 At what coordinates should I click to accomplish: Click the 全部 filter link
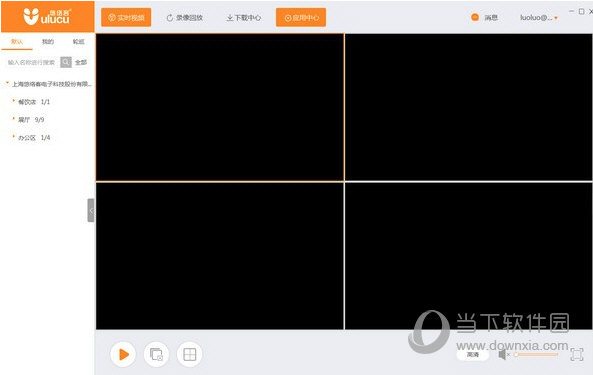pos(81,62)
